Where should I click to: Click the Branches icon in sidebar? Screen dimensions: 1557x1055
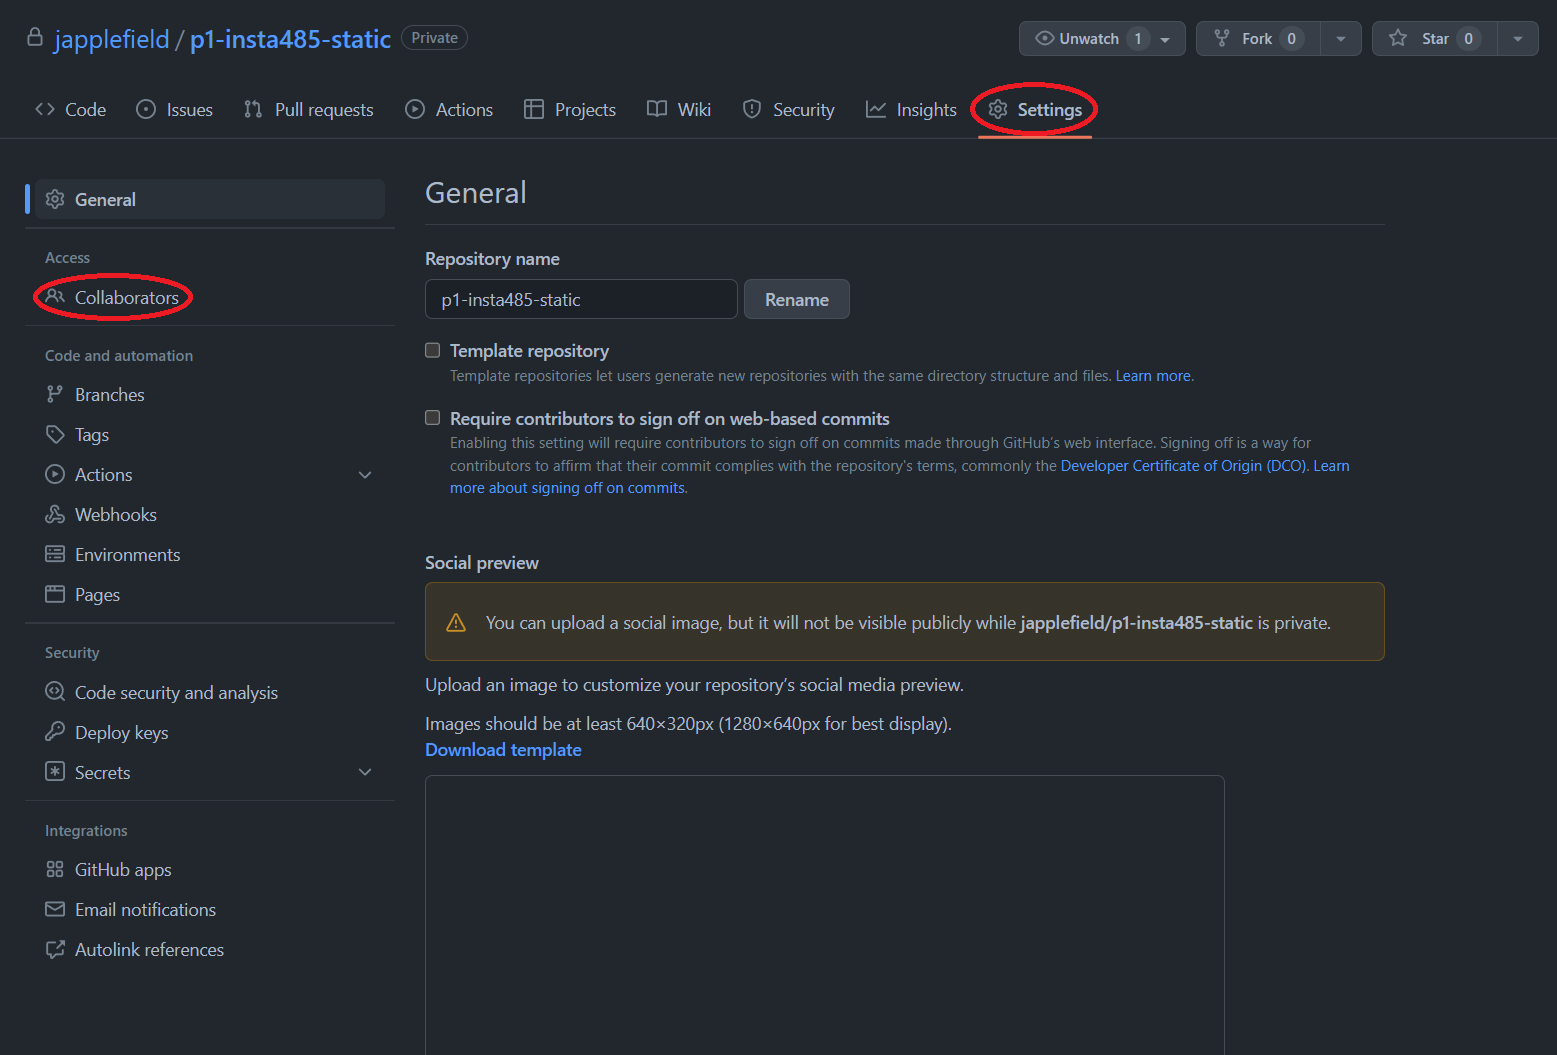55,394
